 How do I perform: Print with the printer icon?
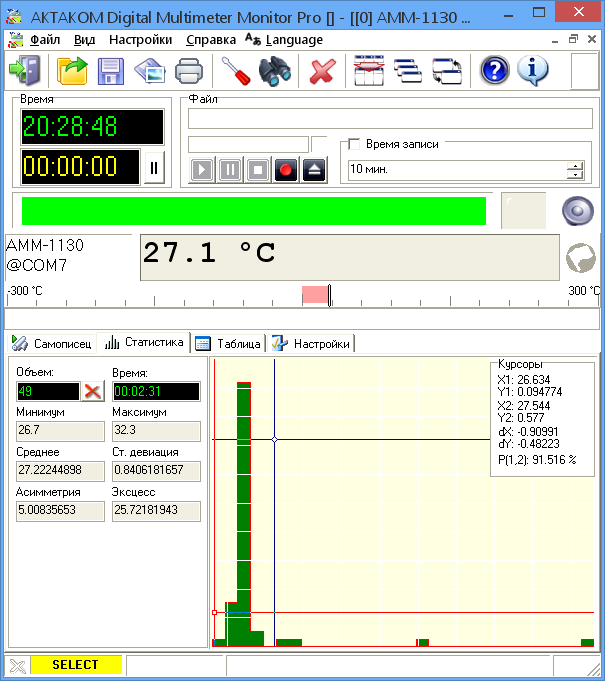pyautogui.click(x=189, y=71)
